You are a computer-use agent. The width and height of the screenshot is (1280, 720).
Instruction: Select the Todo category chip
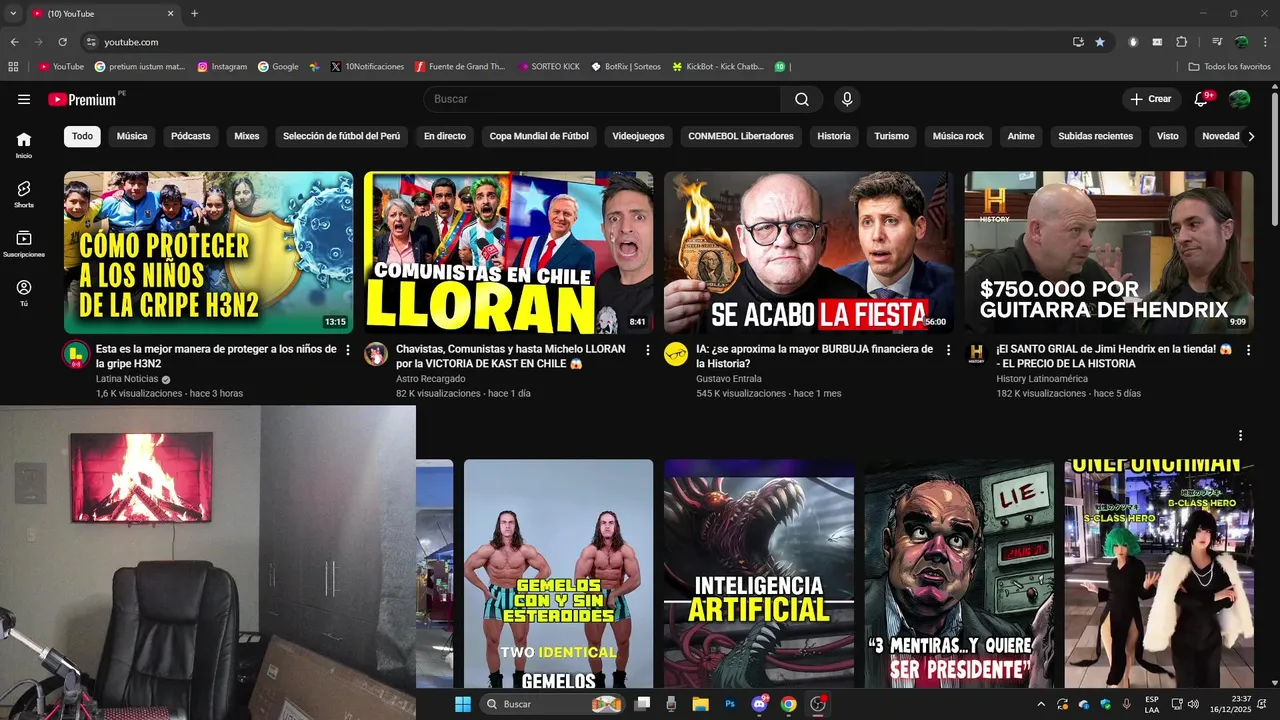[82, 136]
